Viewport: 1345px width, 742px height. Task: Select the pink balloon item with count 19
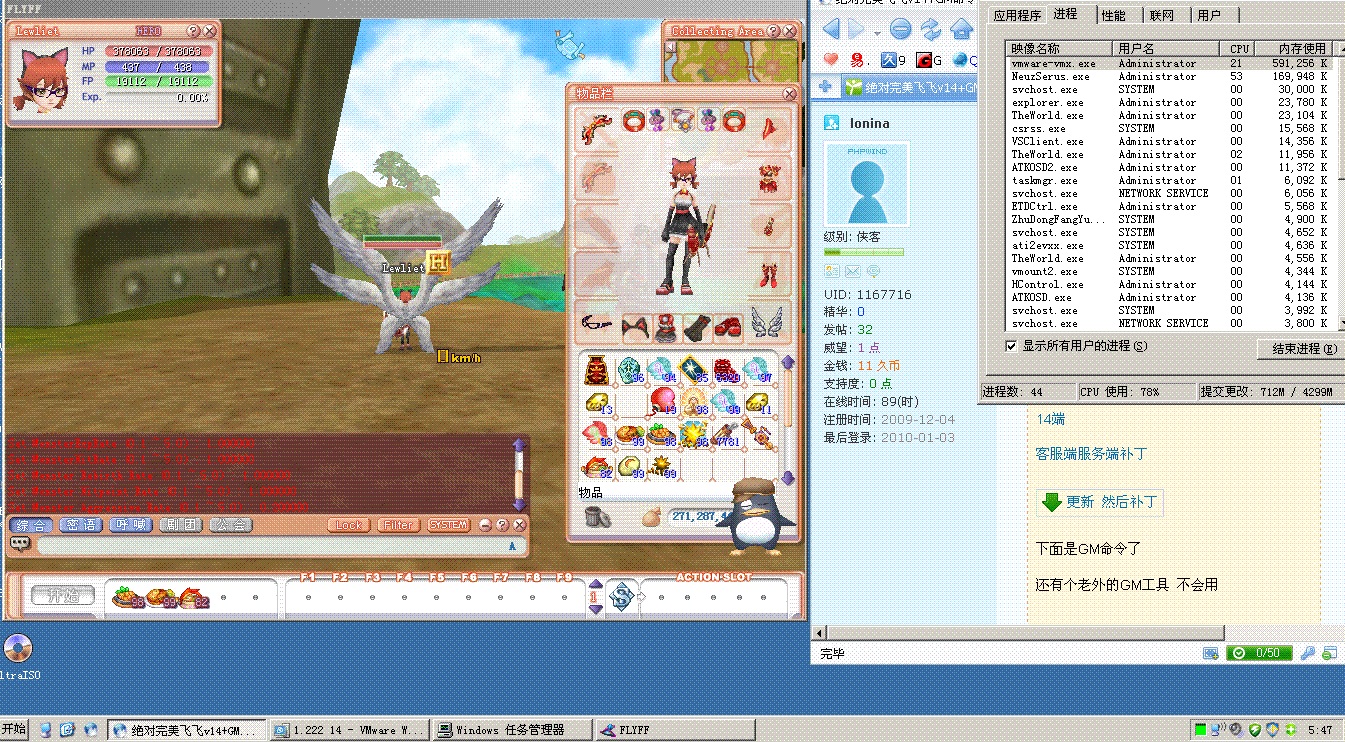point(663,402)
